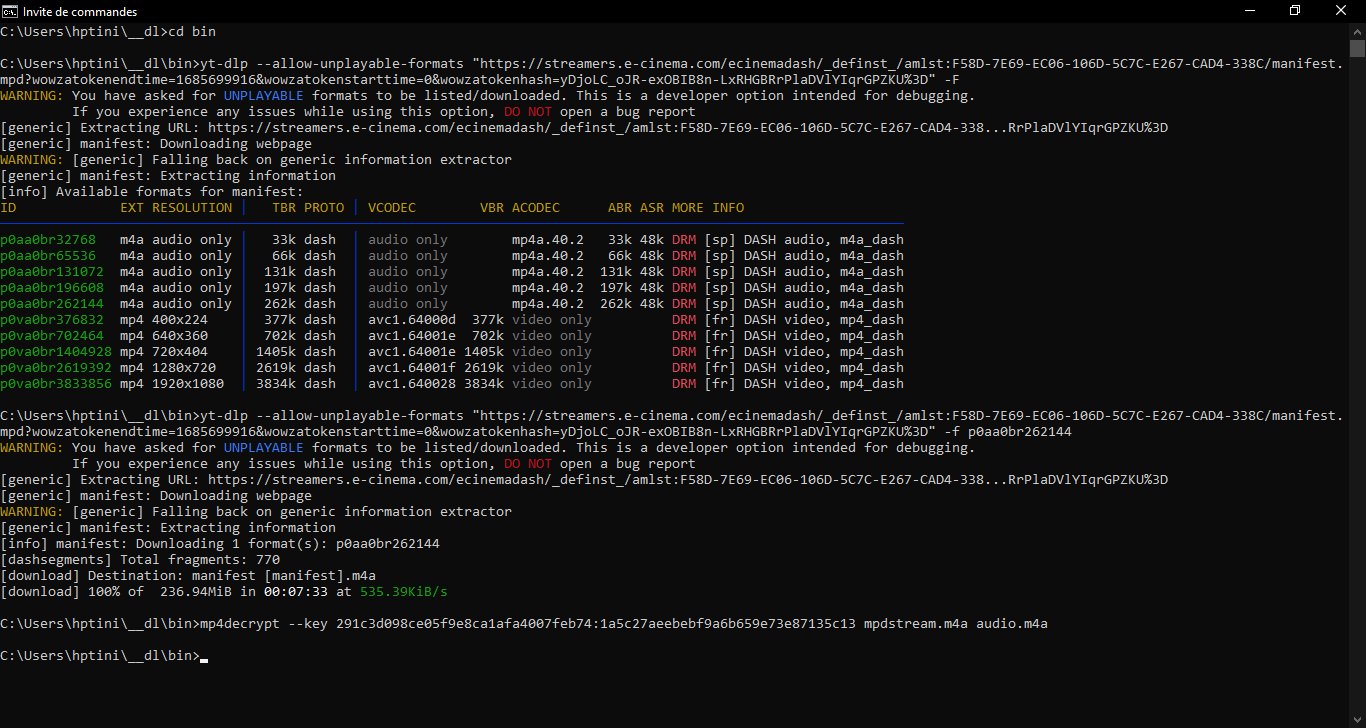The image size is (1366, 728).
Task: Click the 720x404 resolution value
Action: click(180, 352)
